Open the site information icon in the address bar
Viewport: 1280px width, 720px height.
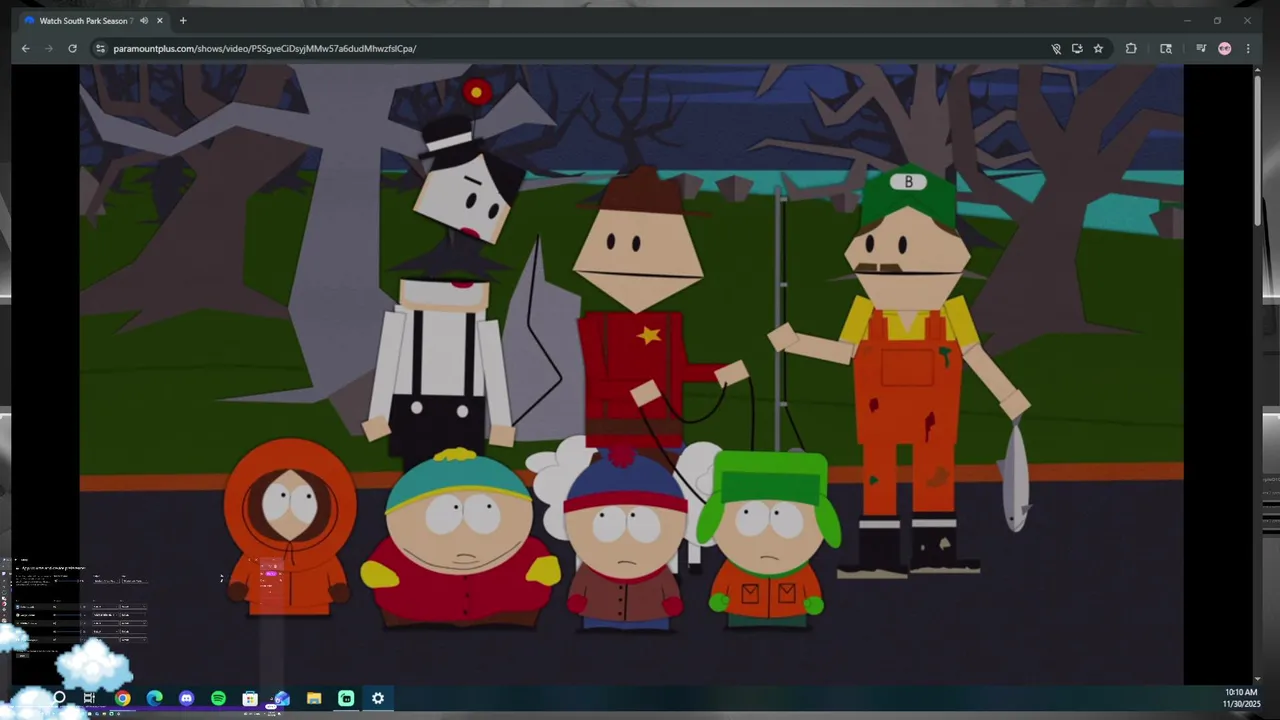pos(100,48)
